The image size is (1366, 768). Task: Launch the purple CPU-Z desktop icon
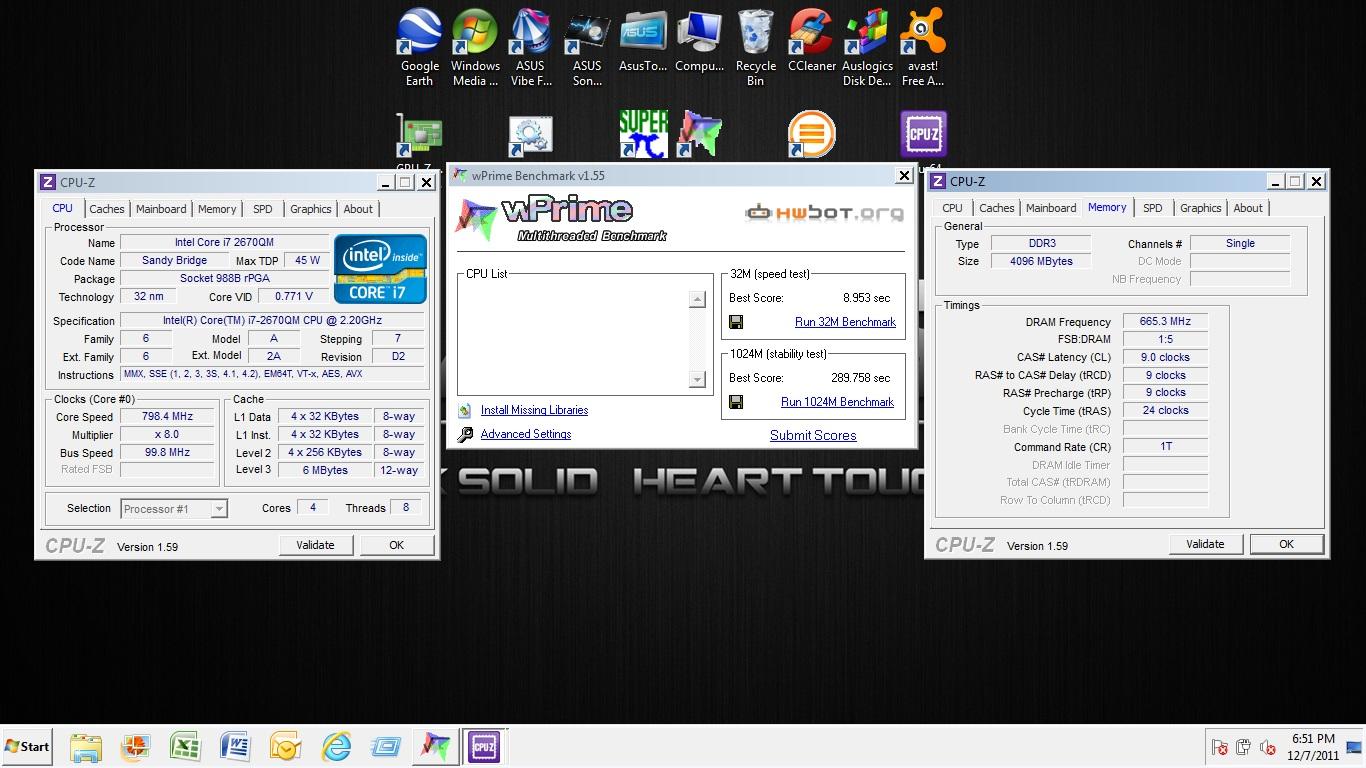click(923, 135)
